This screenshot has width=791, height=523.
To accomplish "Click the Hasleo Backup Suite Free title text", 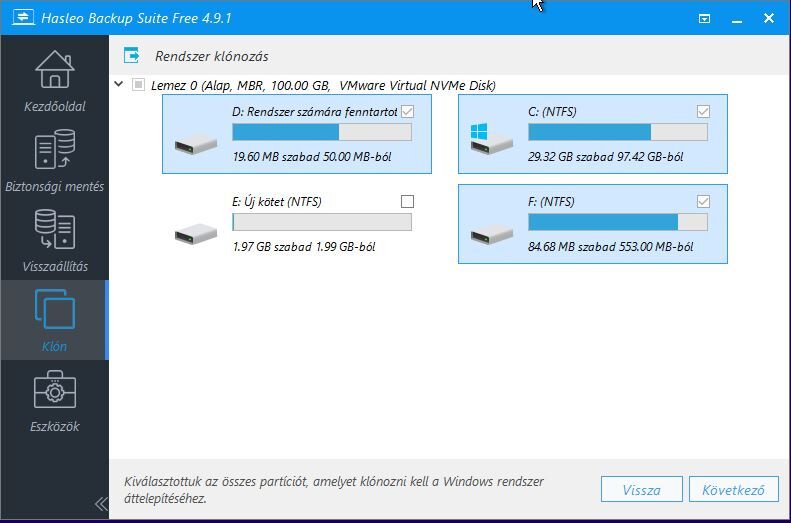I will point(136,18).
